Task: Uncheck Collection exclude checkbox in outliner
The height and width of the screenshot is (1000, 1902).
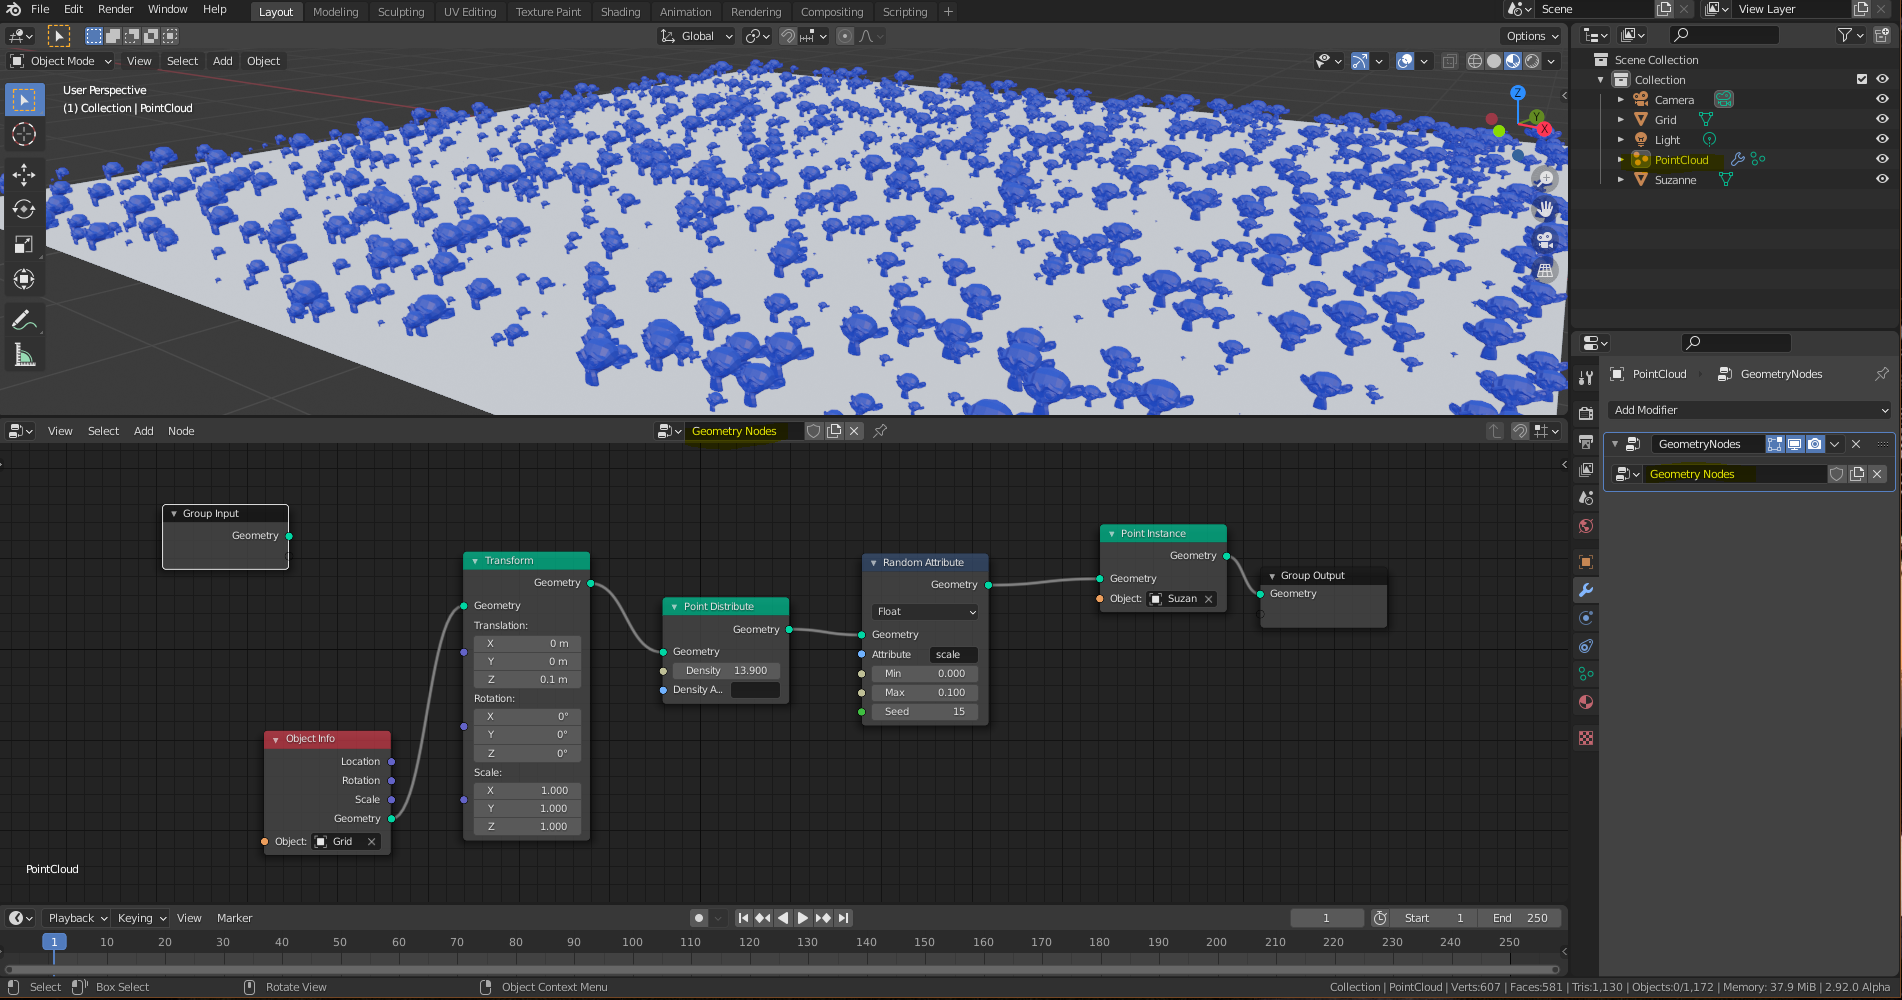Action: [x=1862, y=79]
